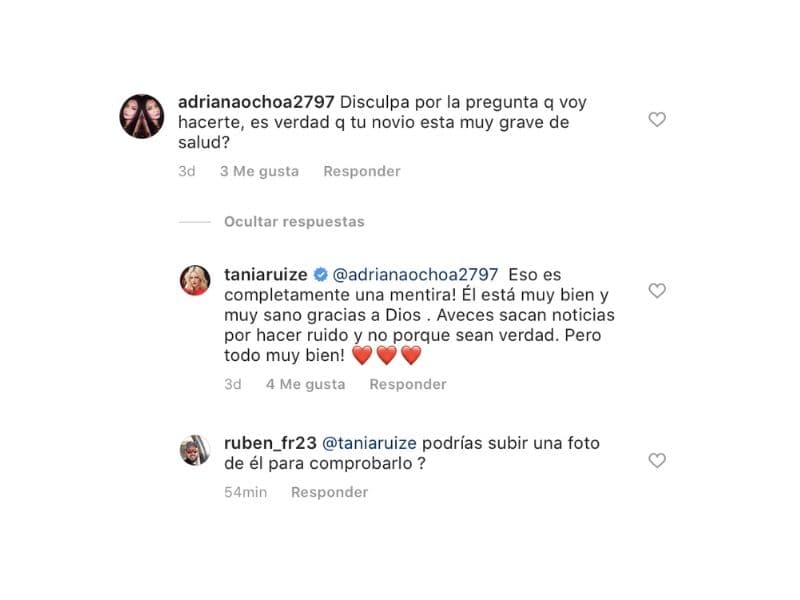View the 3 Me gusta likes list
The height and width of the screenshot is (600, 800).
click(259, 171)
